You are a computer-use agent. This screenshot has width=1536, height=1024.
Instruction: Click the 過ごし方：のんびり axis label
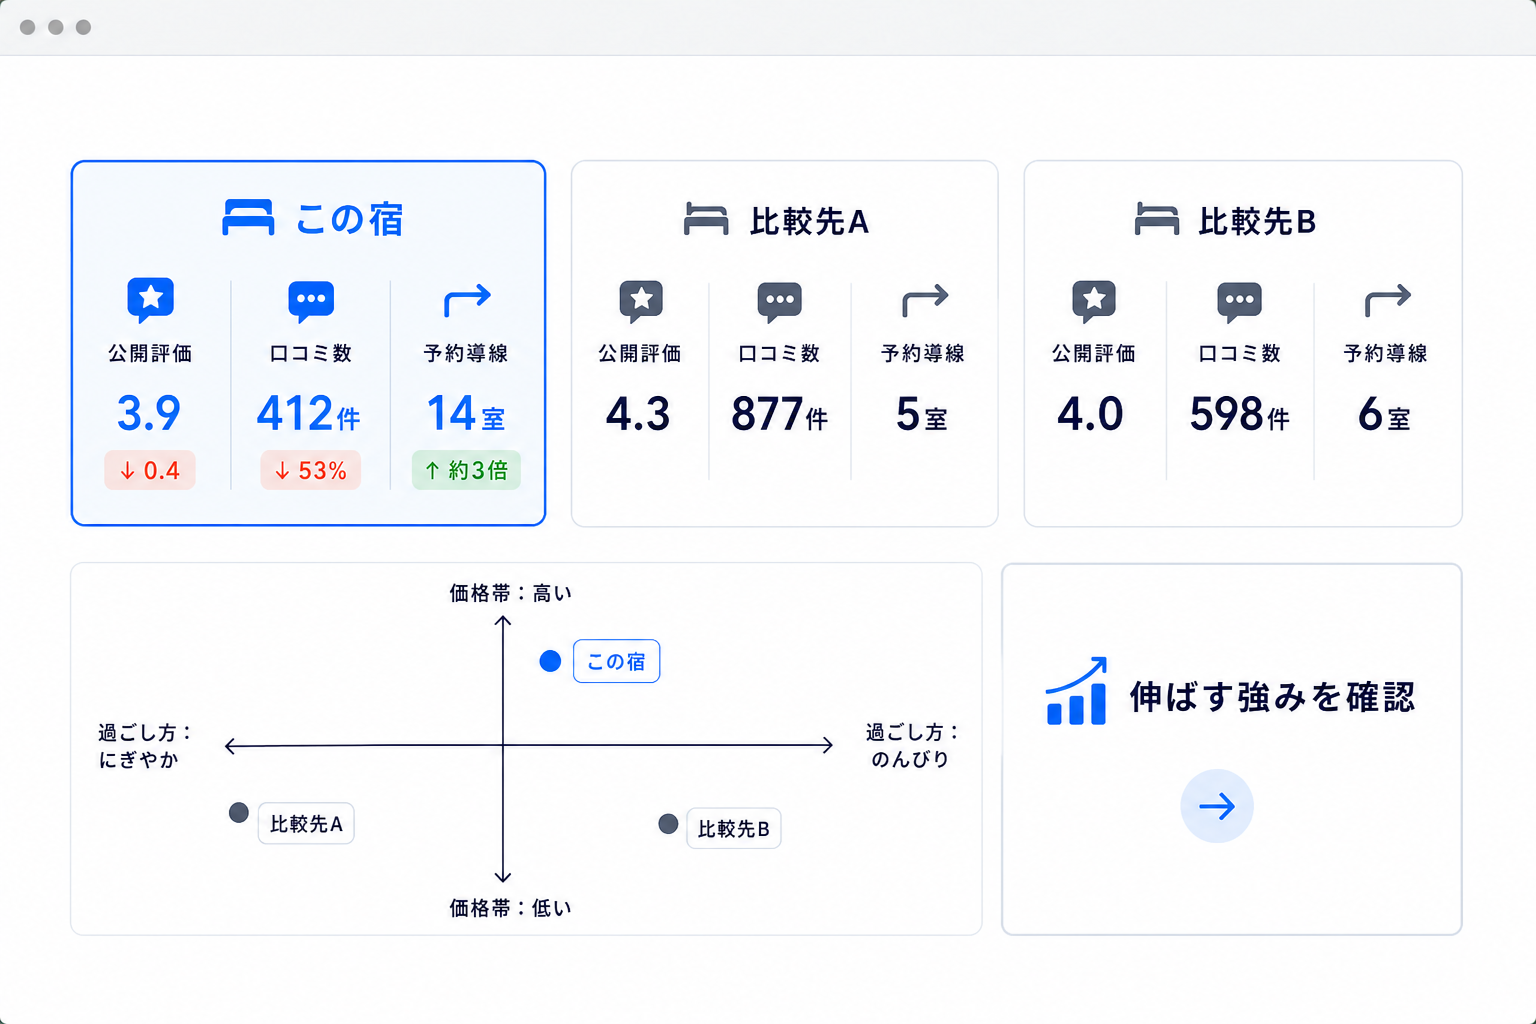tap(911, 746)
